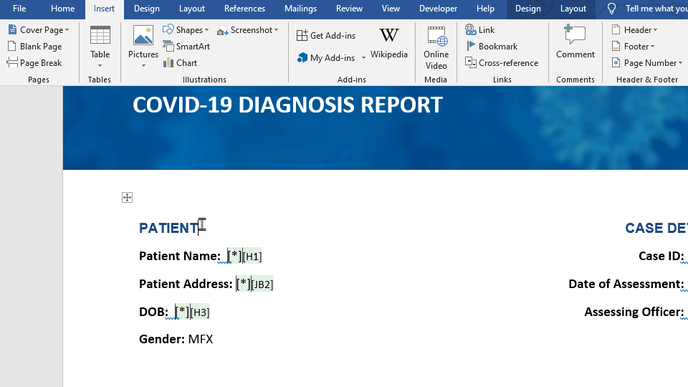
Task: Click the Pictures icon
Action: point(143,36)
